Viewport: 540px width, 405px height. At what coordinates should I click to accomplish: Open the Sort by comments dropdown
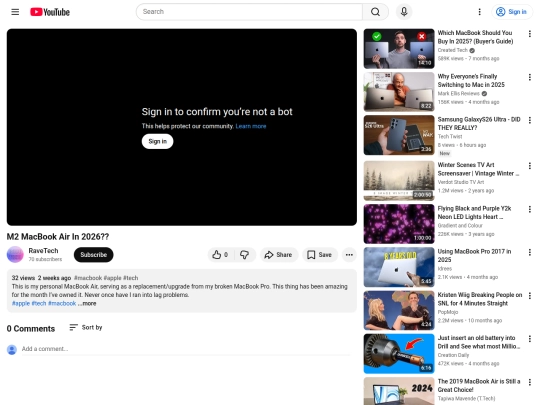point(86,328)
